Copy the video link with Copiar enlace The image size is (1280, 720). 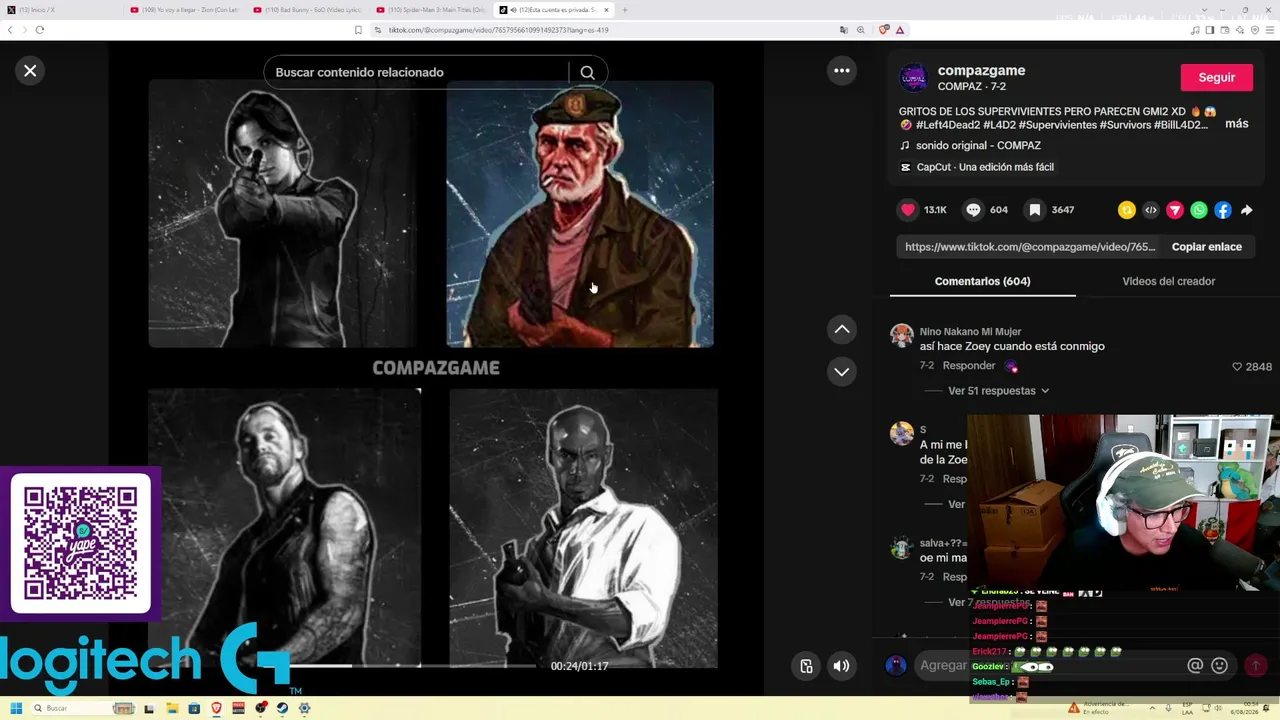(x=1207, y=247)
